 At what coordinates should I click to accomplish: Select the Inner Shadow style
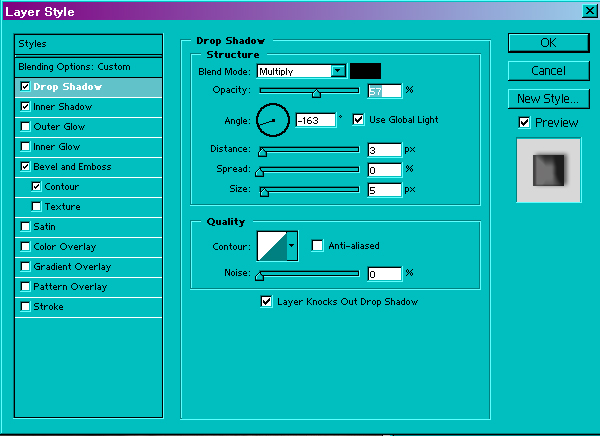click(x=62, y=107)
